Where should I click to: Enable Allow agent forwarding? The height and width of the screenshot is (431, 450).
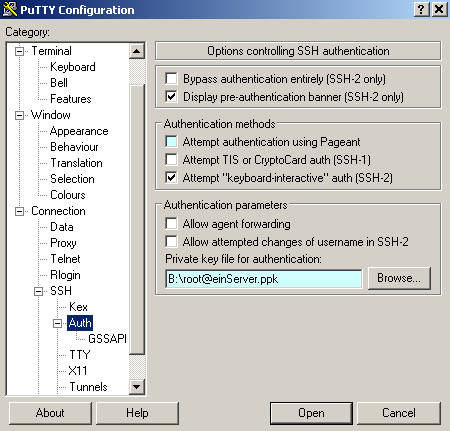point(171,224)
